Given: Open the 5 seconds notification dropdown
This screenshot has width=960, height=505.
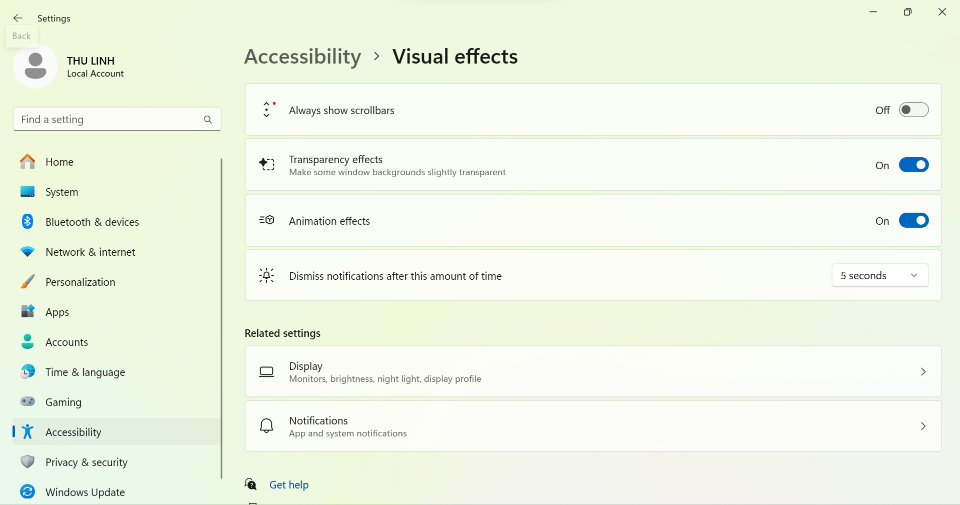Looking at the screenshot, I should click(879, 276).
